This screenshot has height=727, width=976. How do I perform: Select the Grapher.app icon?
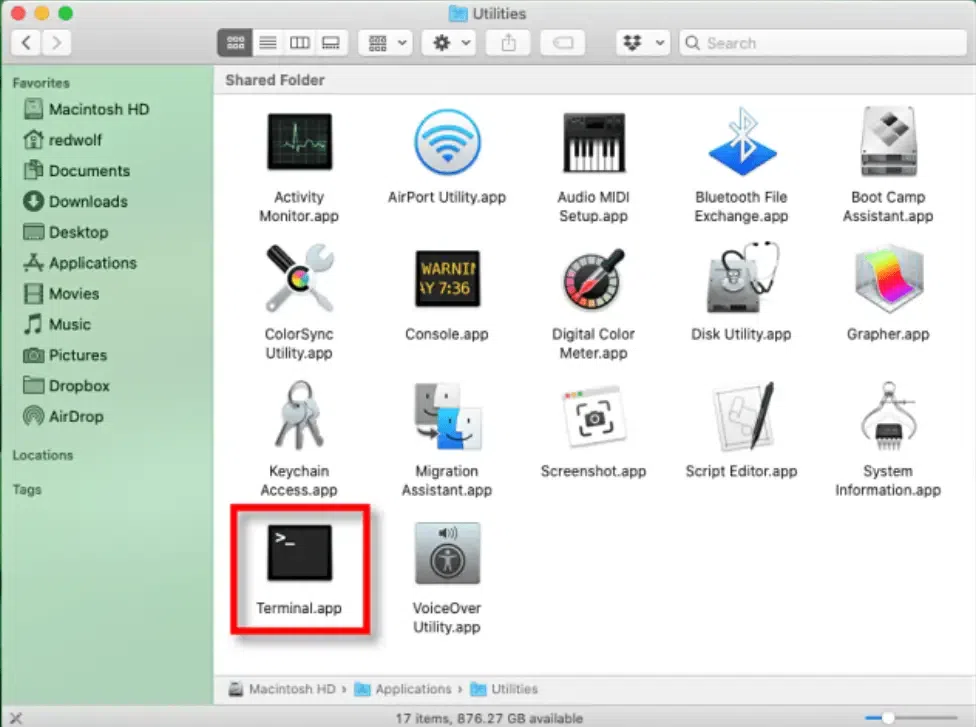point(888,278)
